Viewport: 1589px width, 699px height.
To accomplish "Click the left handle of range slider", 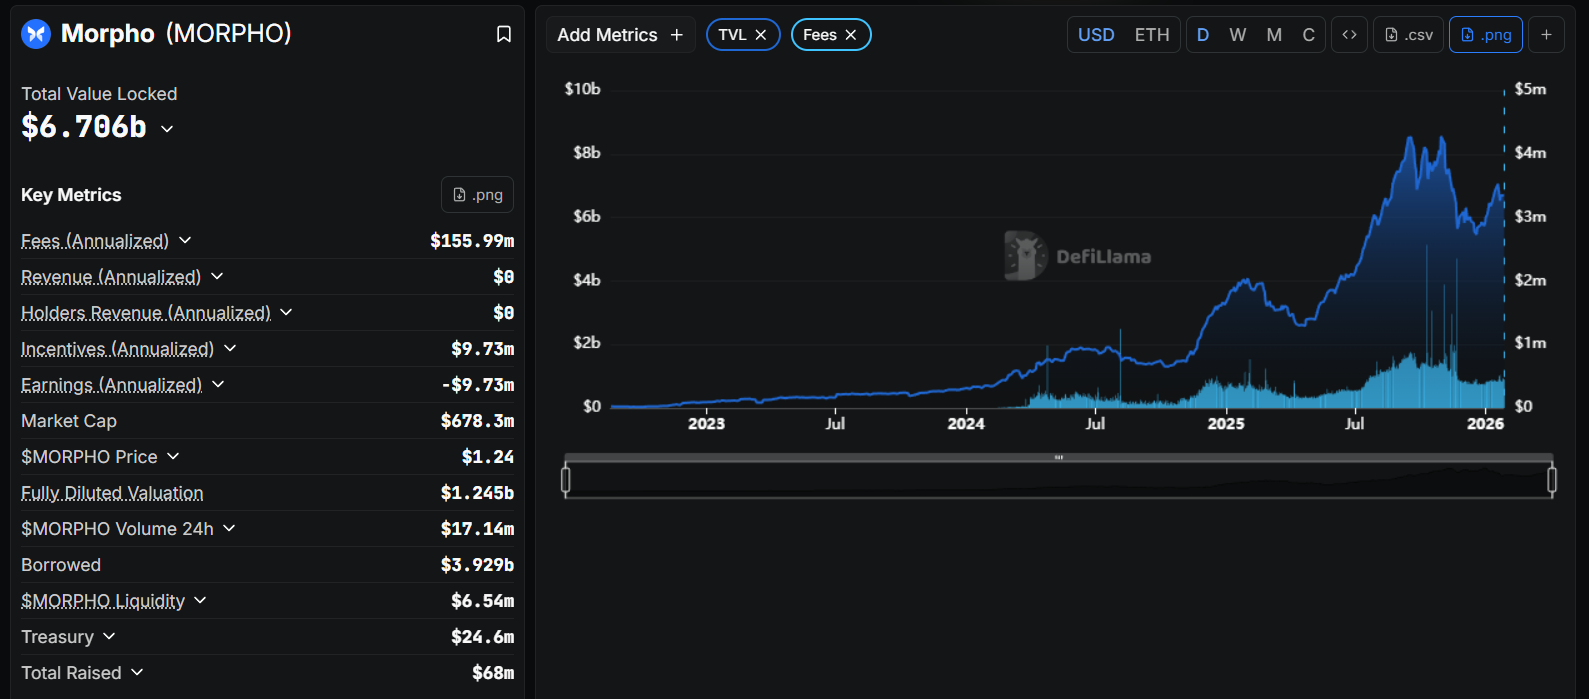I will click(566, 480).
